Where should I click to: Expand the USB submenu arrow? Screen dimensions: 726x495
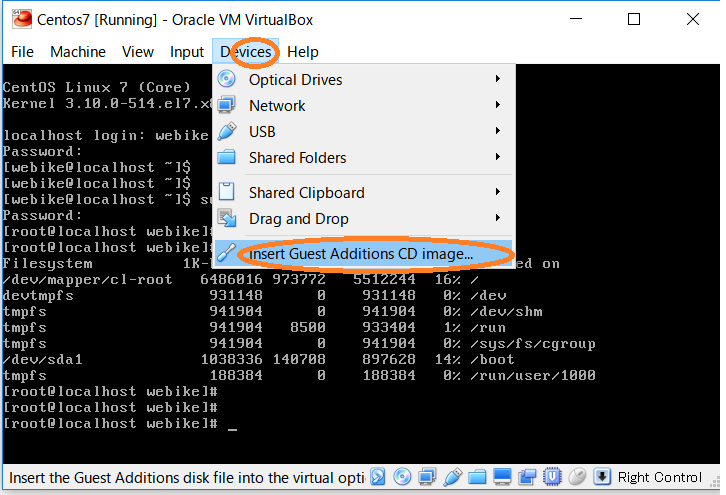coord(498,131)
